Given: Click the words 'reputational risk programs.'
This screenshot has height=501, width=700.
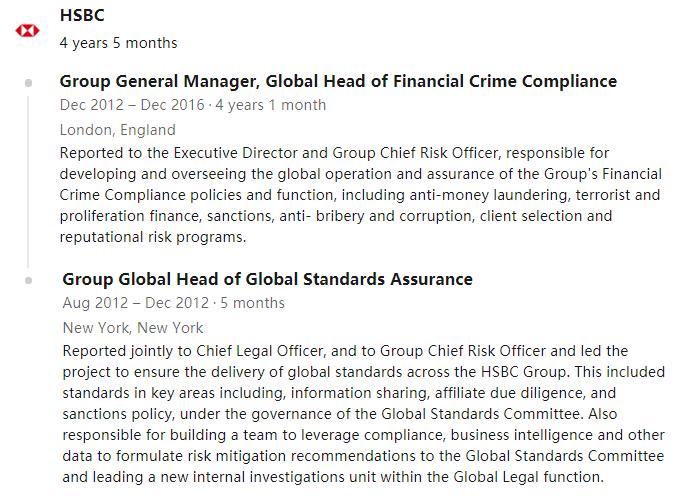Looking at the screenshot, I should [153, 237].
